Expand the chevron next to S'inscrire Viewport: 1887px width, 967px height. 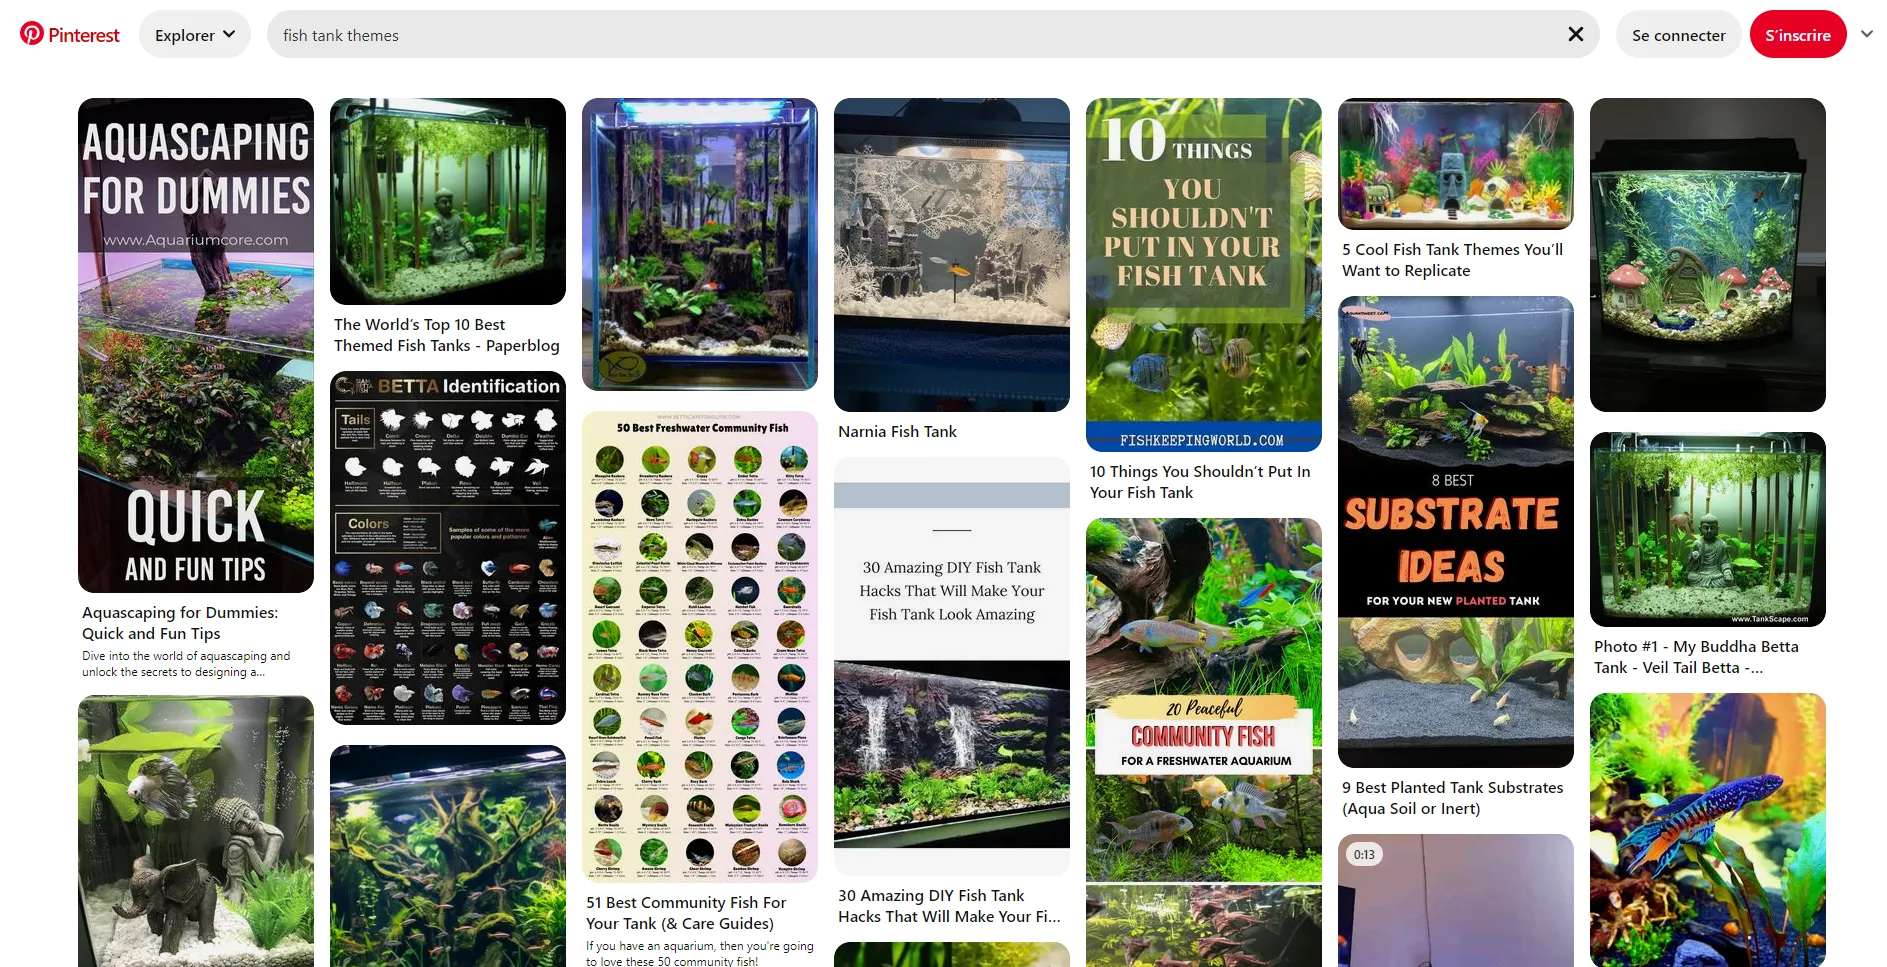(x=1866, y=34)
